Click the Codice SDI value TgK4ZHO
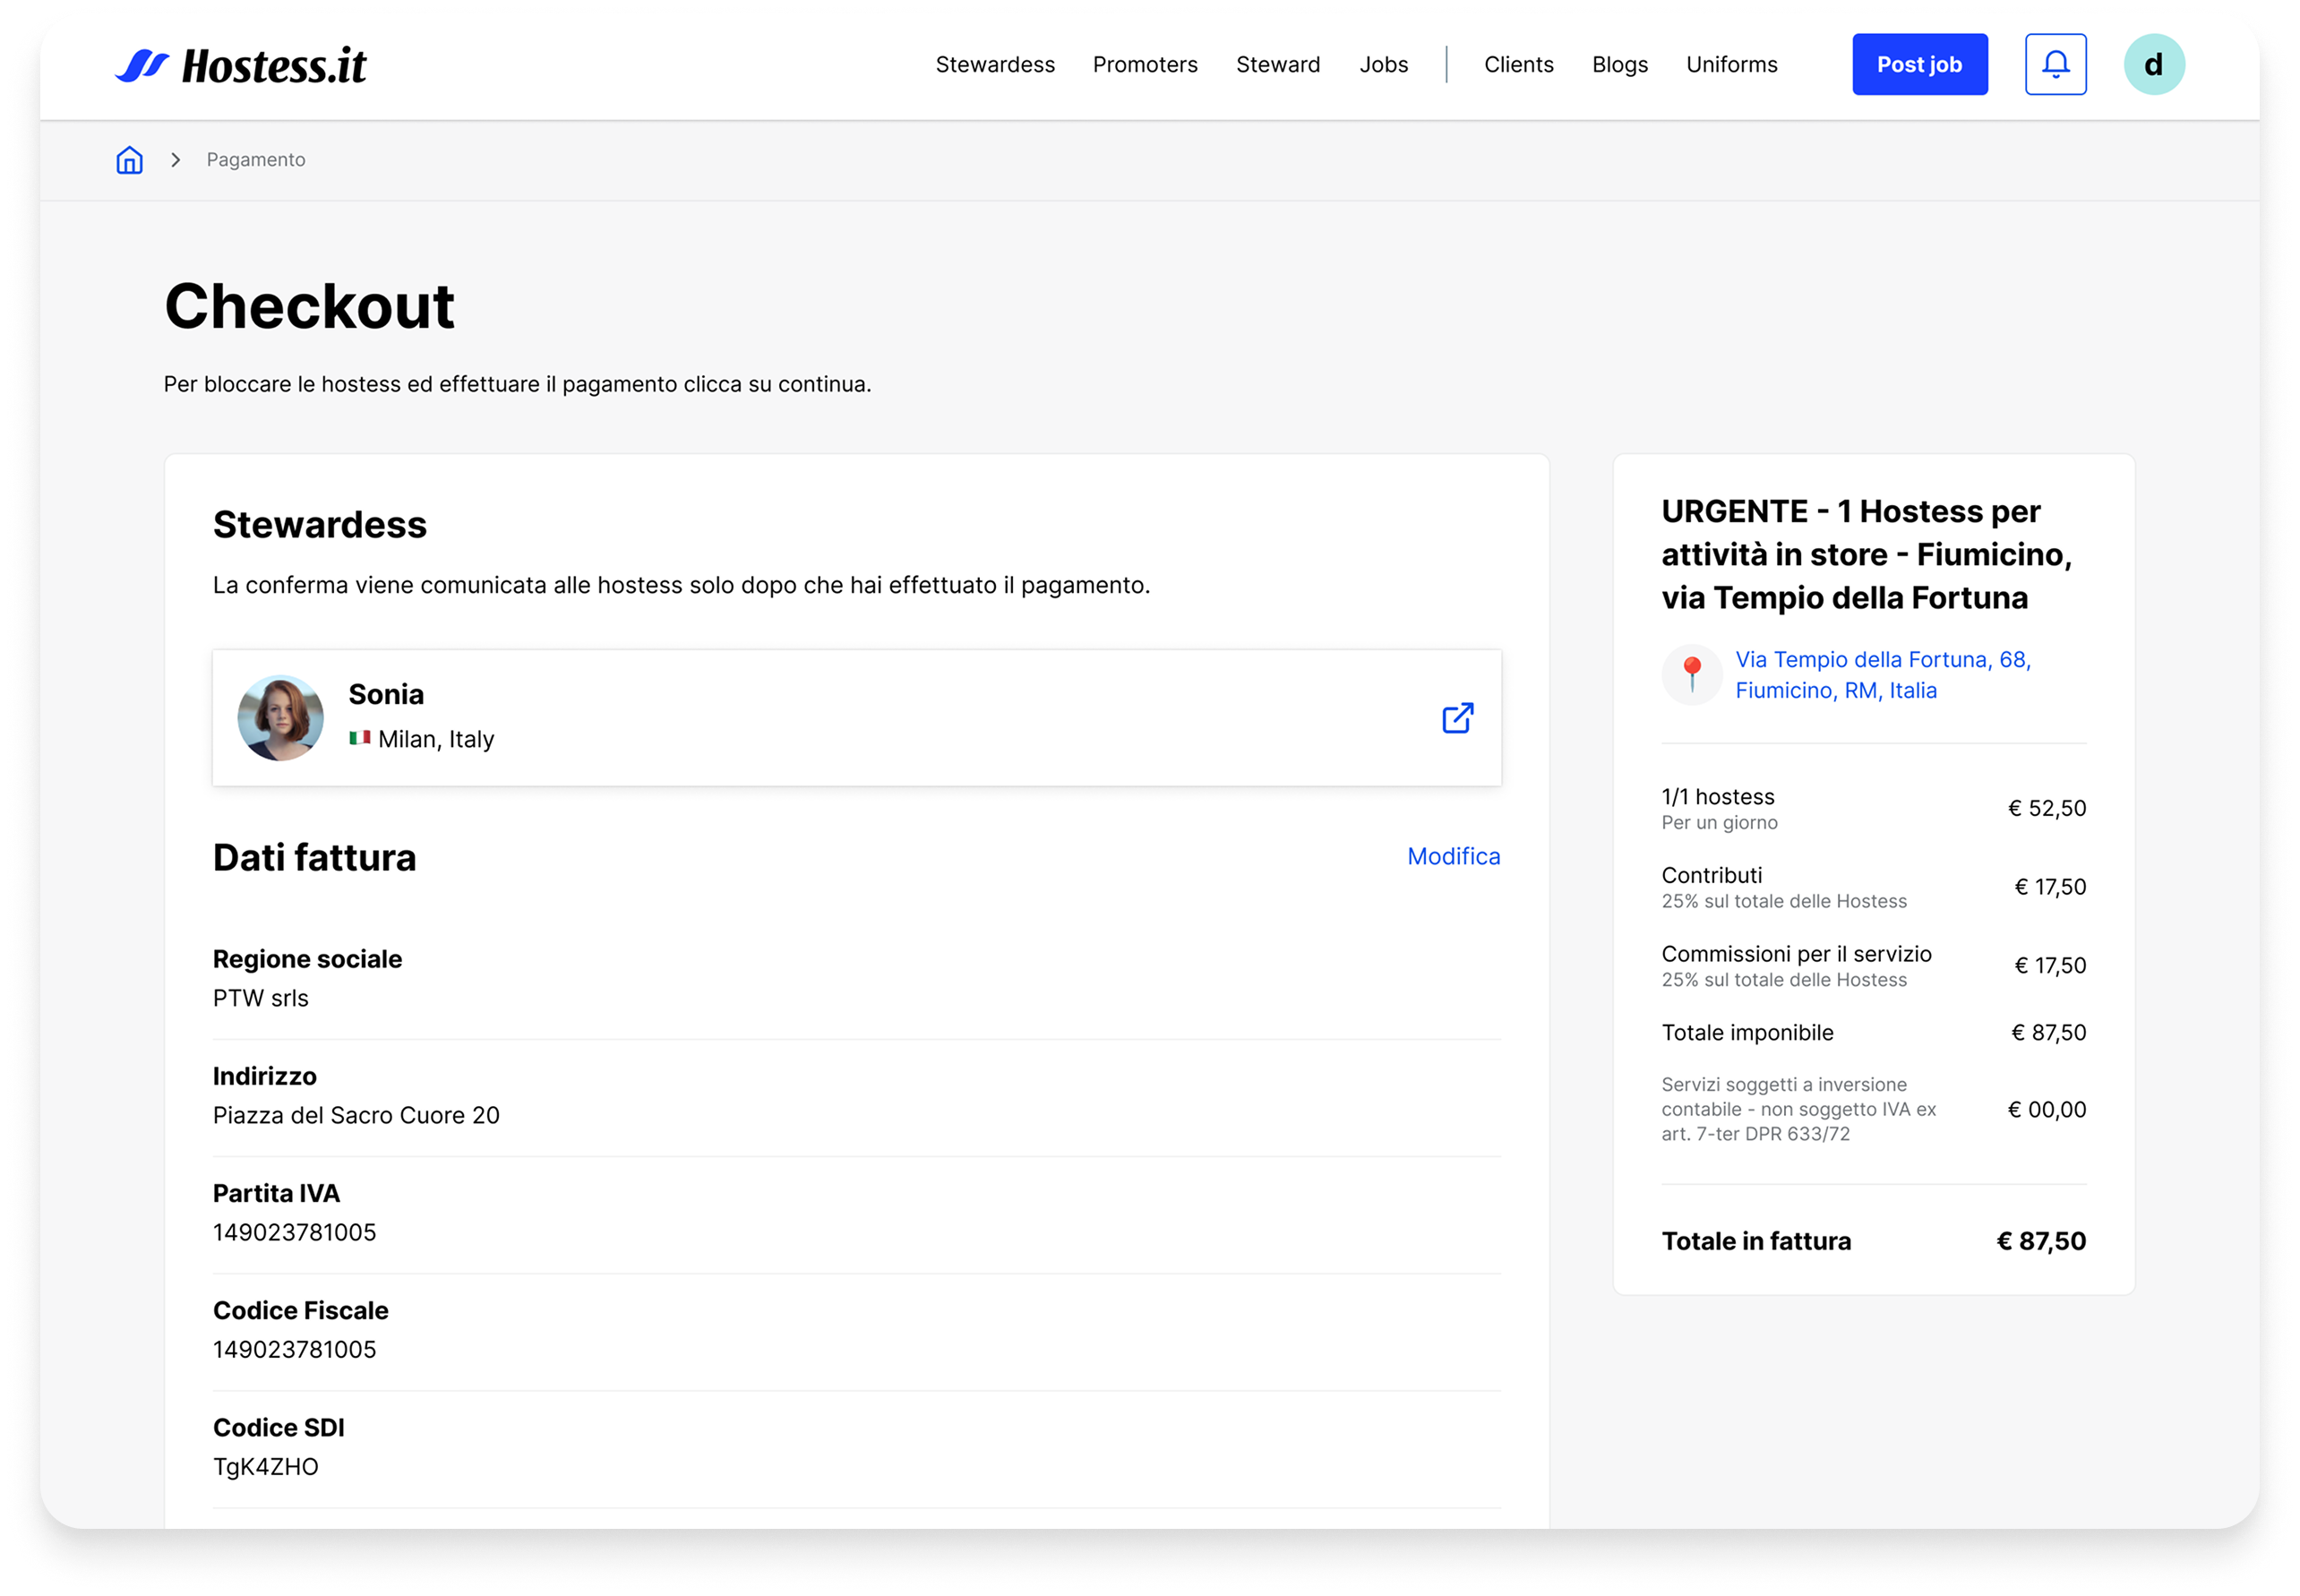This screenshot has width=2300, height=1596. [x=265, y=1466]
